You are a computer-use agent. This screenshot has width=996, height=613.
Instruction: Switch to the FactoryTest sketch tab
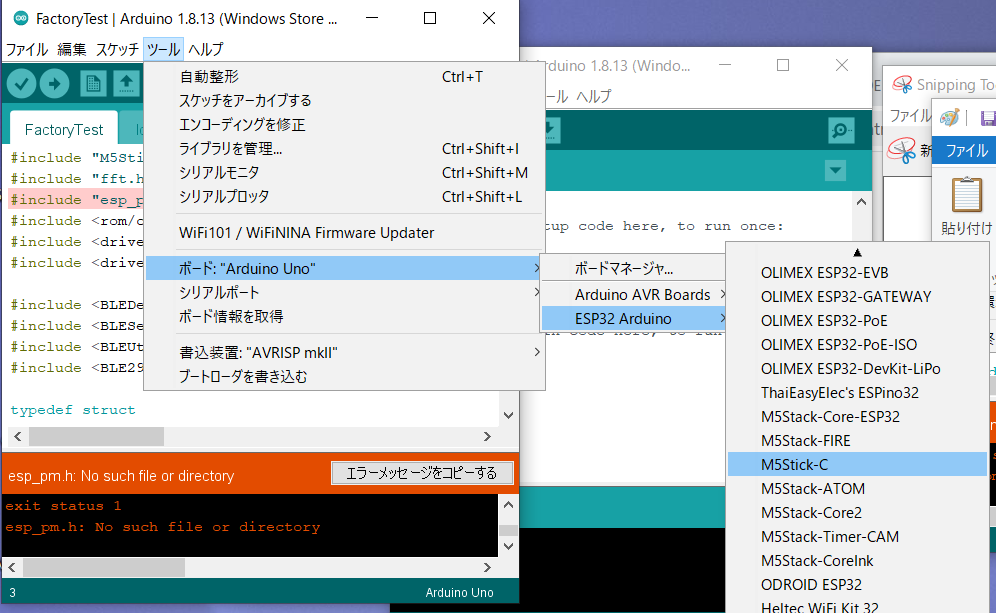64,129
